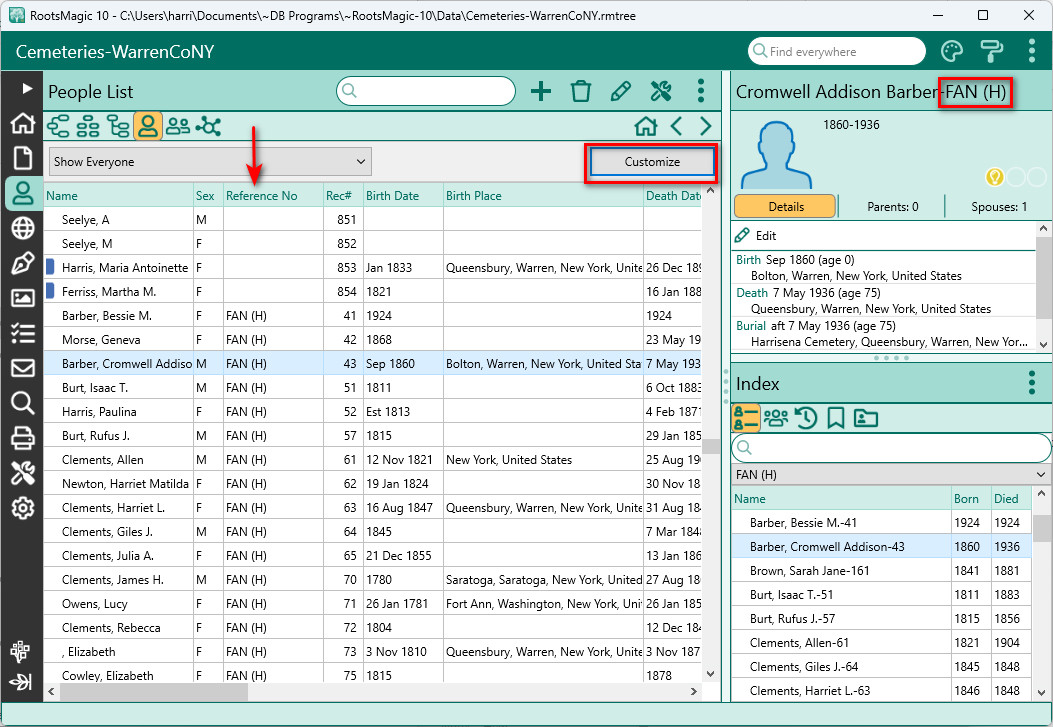Click the Edit person pencil icon
This screenshot has width=1053, height=727.
point(621,91)
